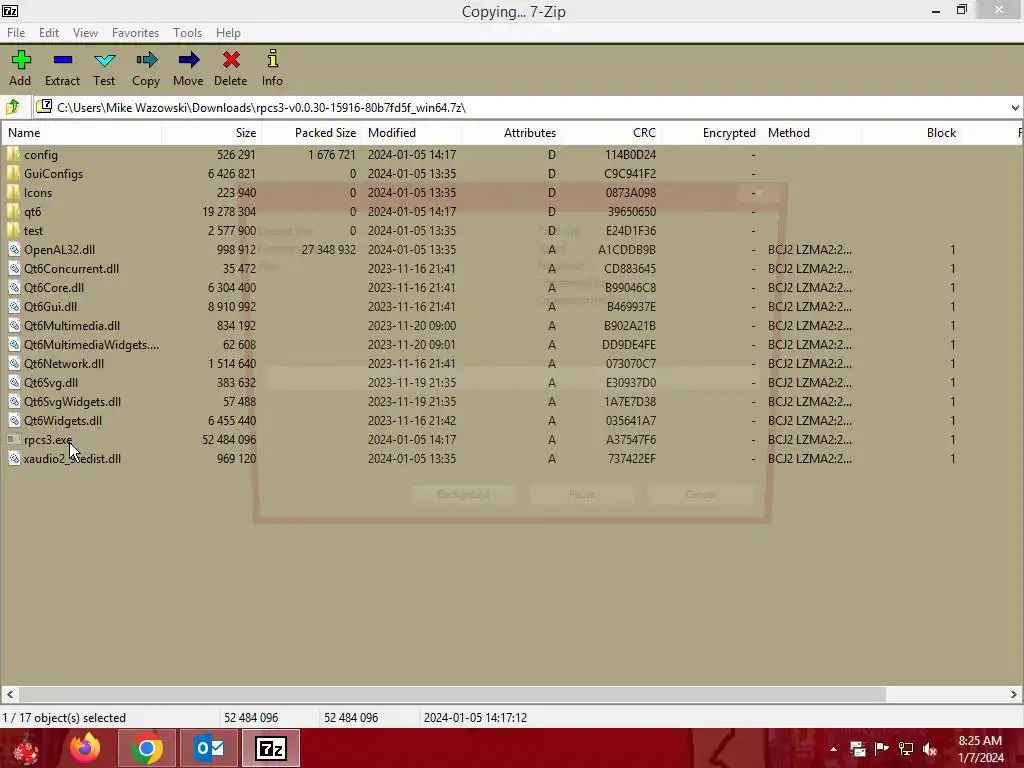
Task: Select the Qt6Multimedia.dll file name
Action: 72,325
